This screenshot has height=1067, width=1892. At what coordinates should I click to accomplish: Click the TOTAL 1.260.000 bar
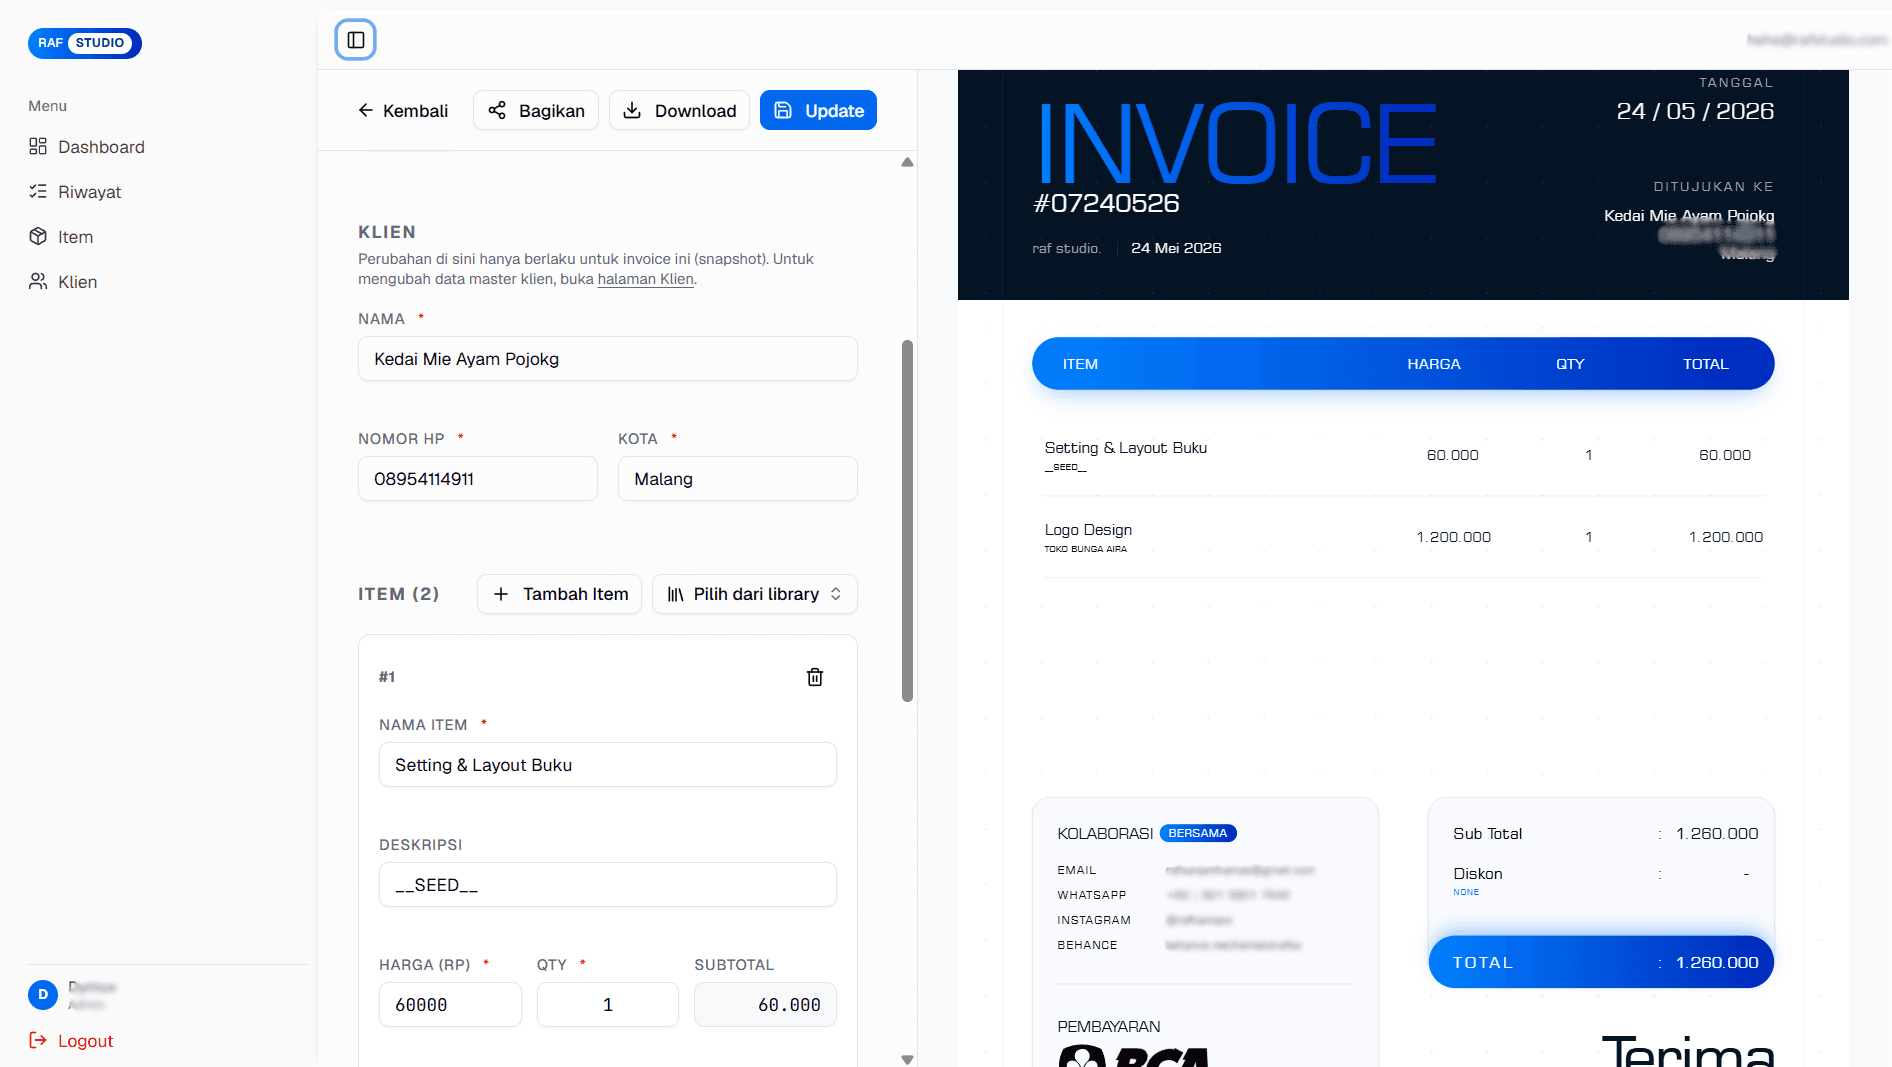[1601, 962]
